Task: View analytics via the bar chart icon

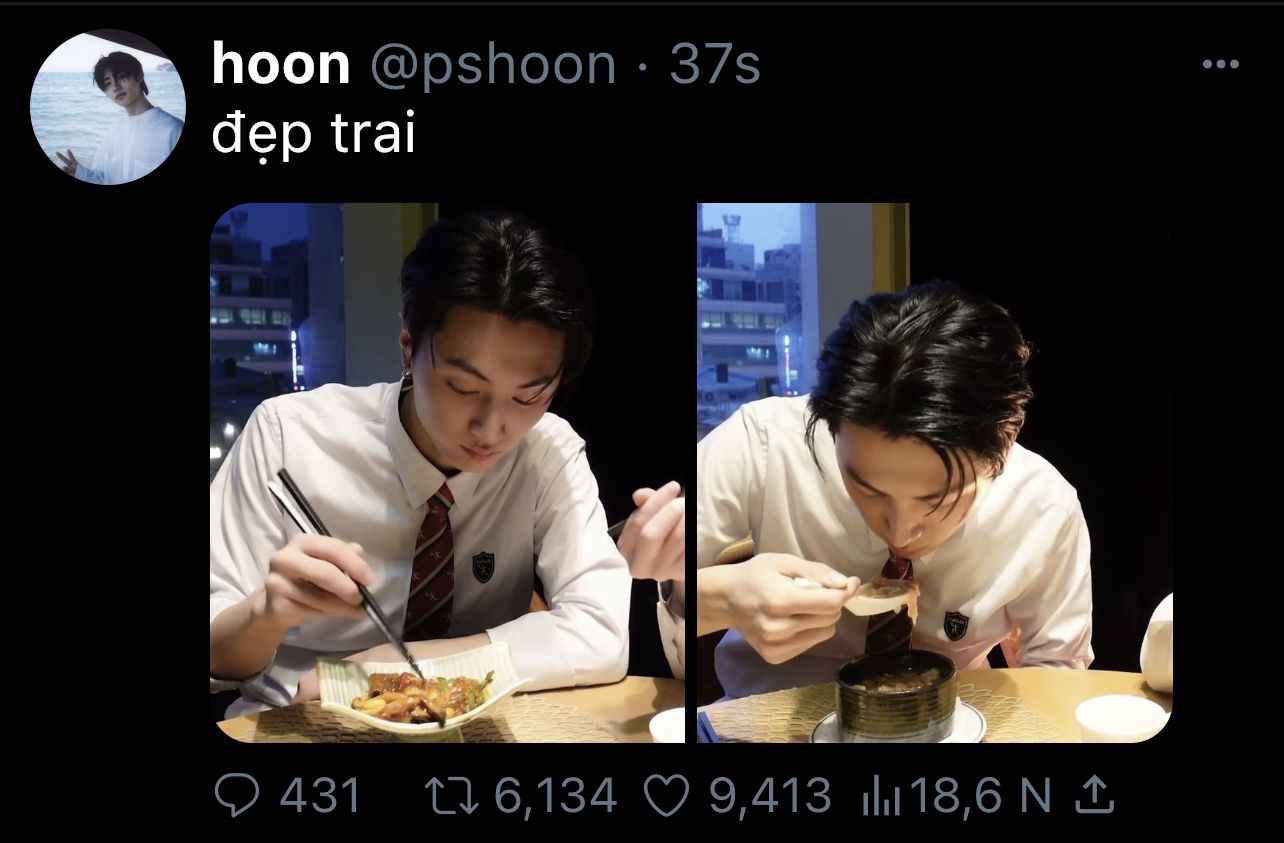Action: tap(881, 797)
